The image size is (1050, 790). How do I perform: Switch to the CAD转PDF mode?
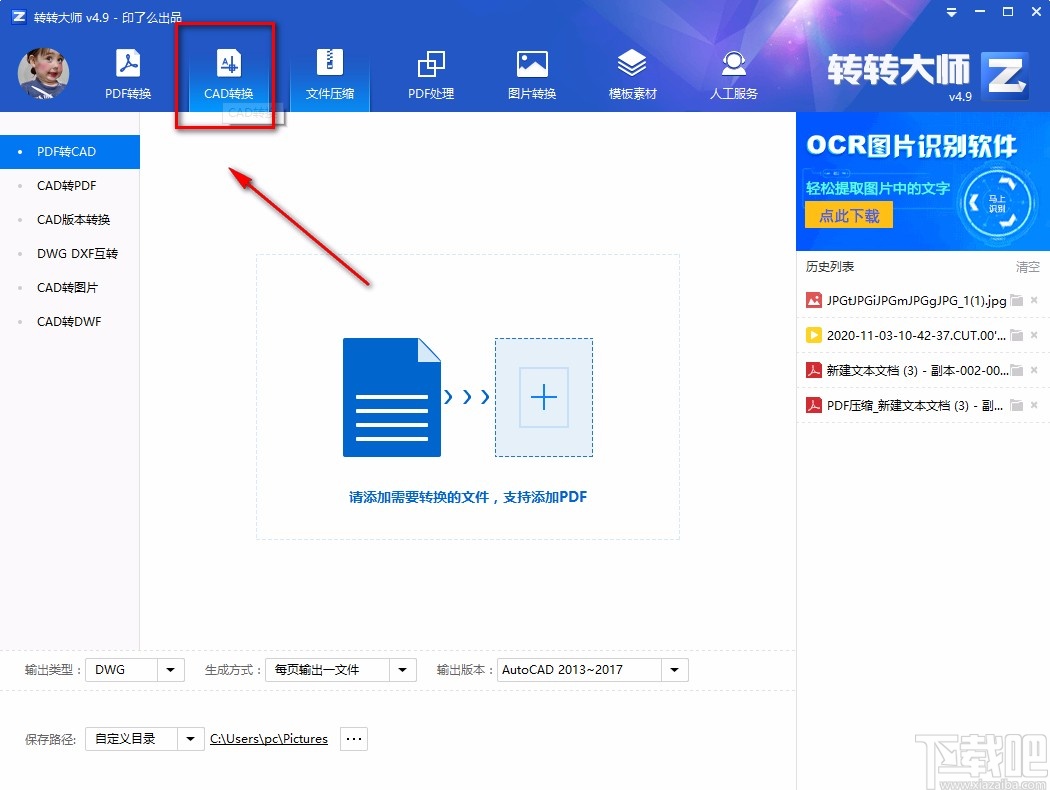[66, 185]
